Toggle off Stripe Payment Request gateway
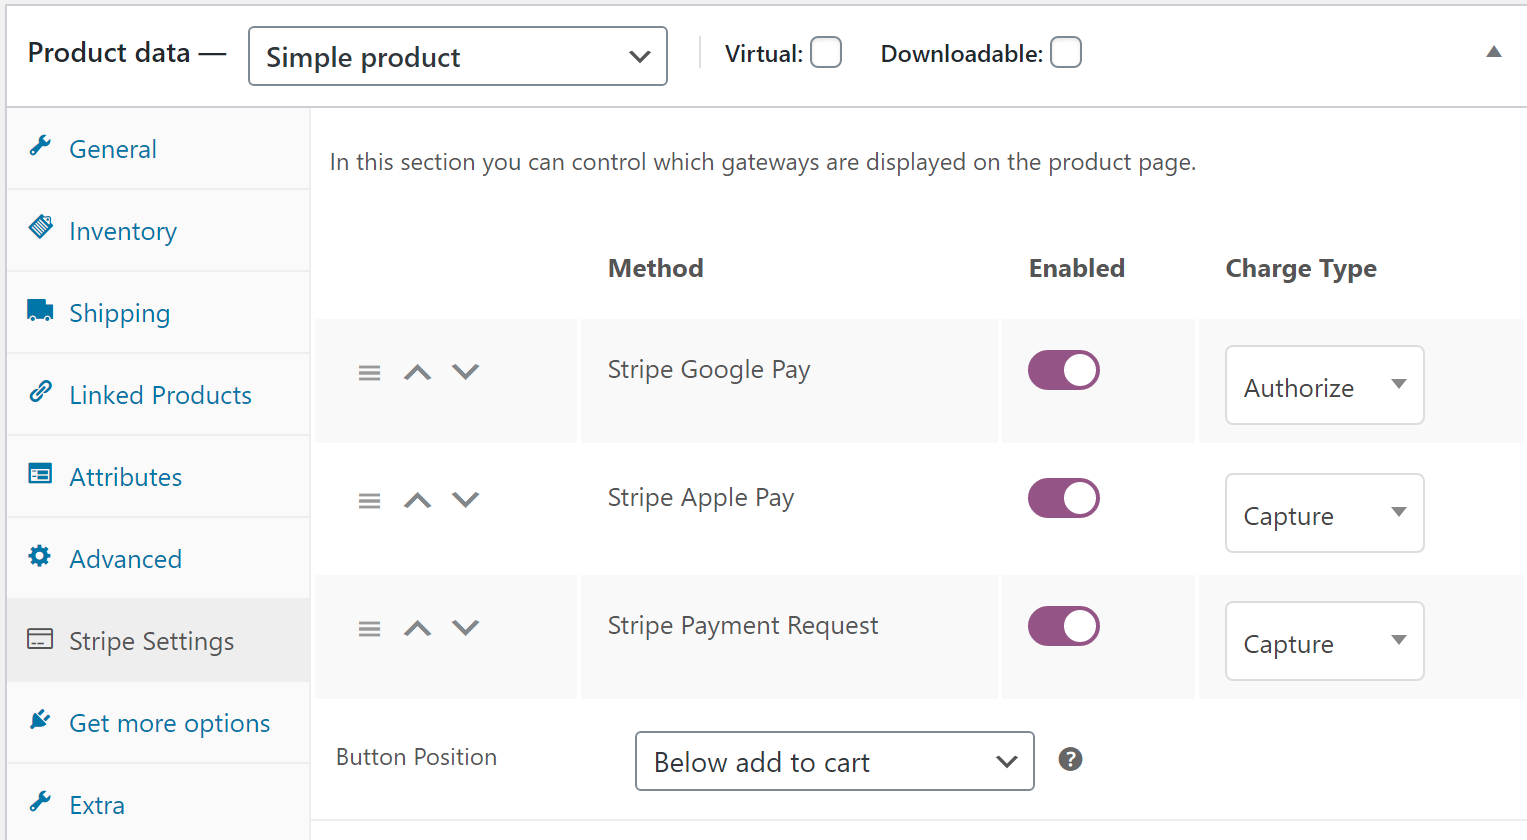 pos(1063,626)
